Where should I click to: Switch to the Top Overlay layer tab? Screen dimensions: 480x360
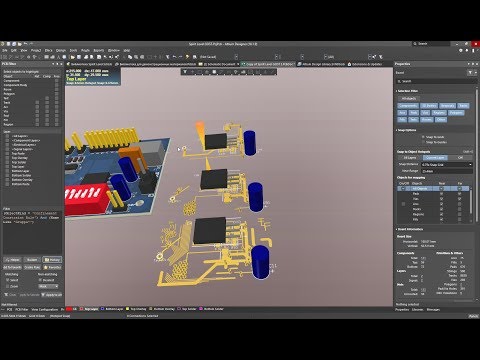(x=138, y=309)
